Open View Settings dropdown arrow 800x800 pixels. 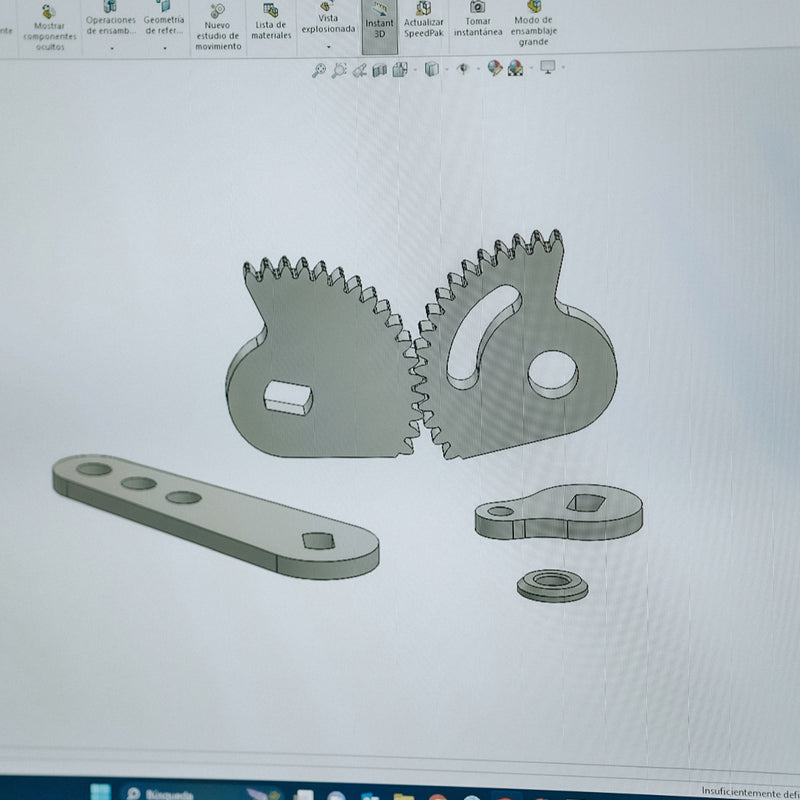tap(563, 67)
